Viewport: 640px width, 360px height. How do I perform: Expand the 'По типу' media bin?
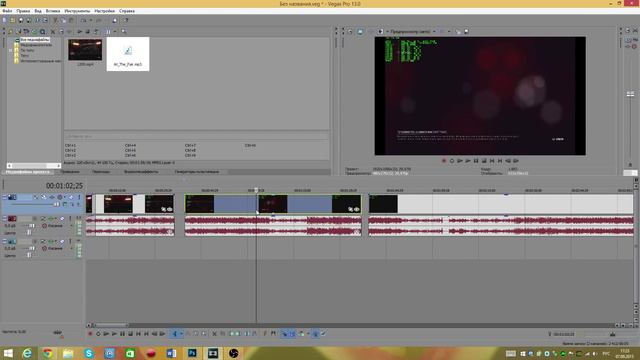click(11, 50)
